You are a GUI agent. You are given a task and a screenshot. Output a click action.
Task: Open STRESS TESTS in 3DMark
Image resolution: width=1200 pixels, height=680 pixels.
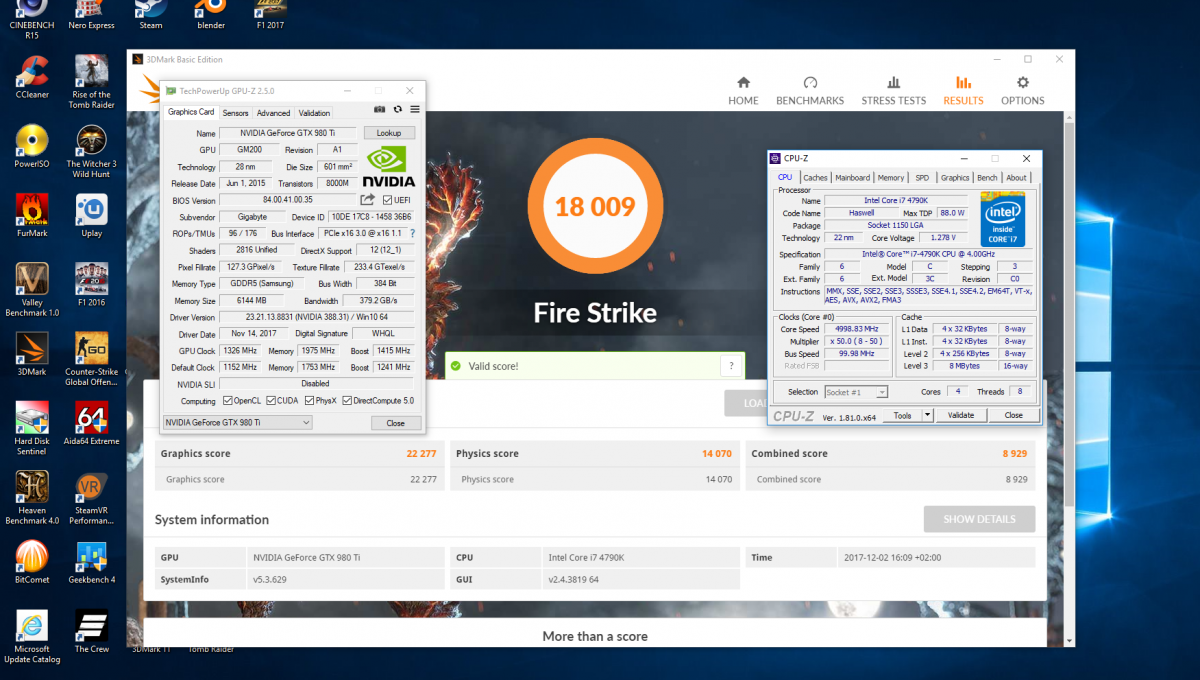[x=894, y=90]
